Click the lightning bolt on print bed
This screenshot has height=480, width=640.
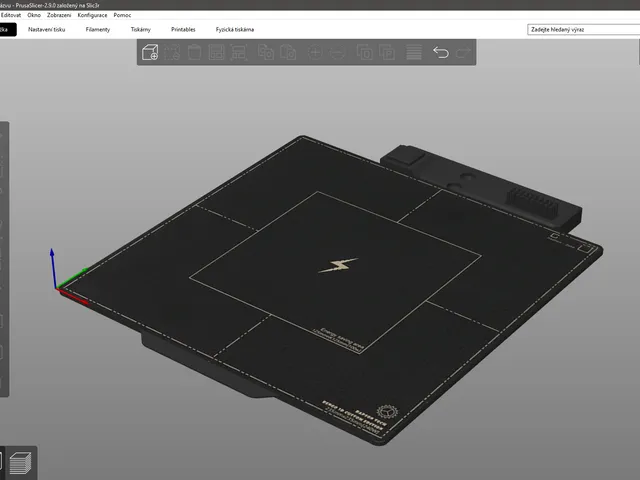pos(338,265)
